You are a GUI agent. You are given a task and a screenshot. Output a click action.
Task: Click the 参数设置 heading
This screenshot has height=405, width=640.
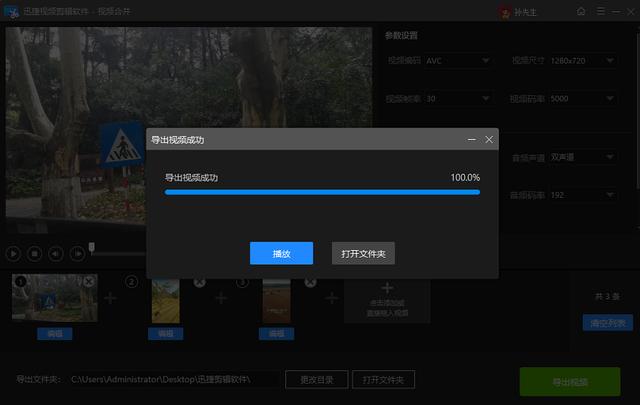coord(401,36)
